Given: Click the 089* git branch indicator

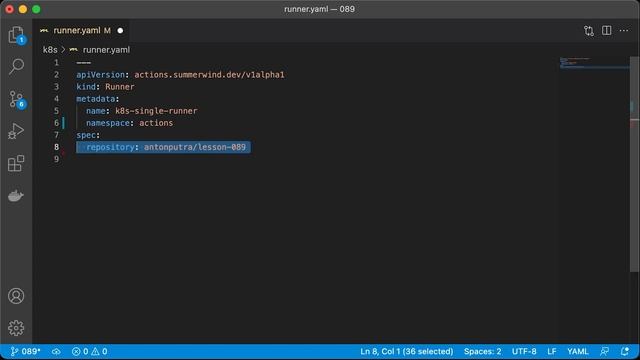Looking at the screenshot, I should pyautogui.click(x=25, y=351).
